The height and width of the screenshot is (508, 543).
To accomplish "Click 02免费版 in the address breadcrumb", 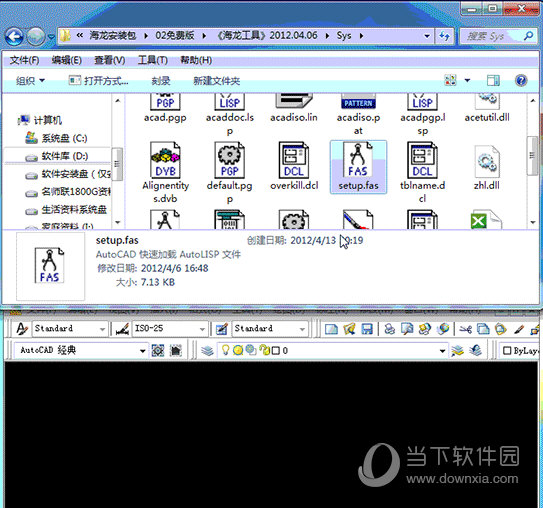I will (x=175, y=36).
